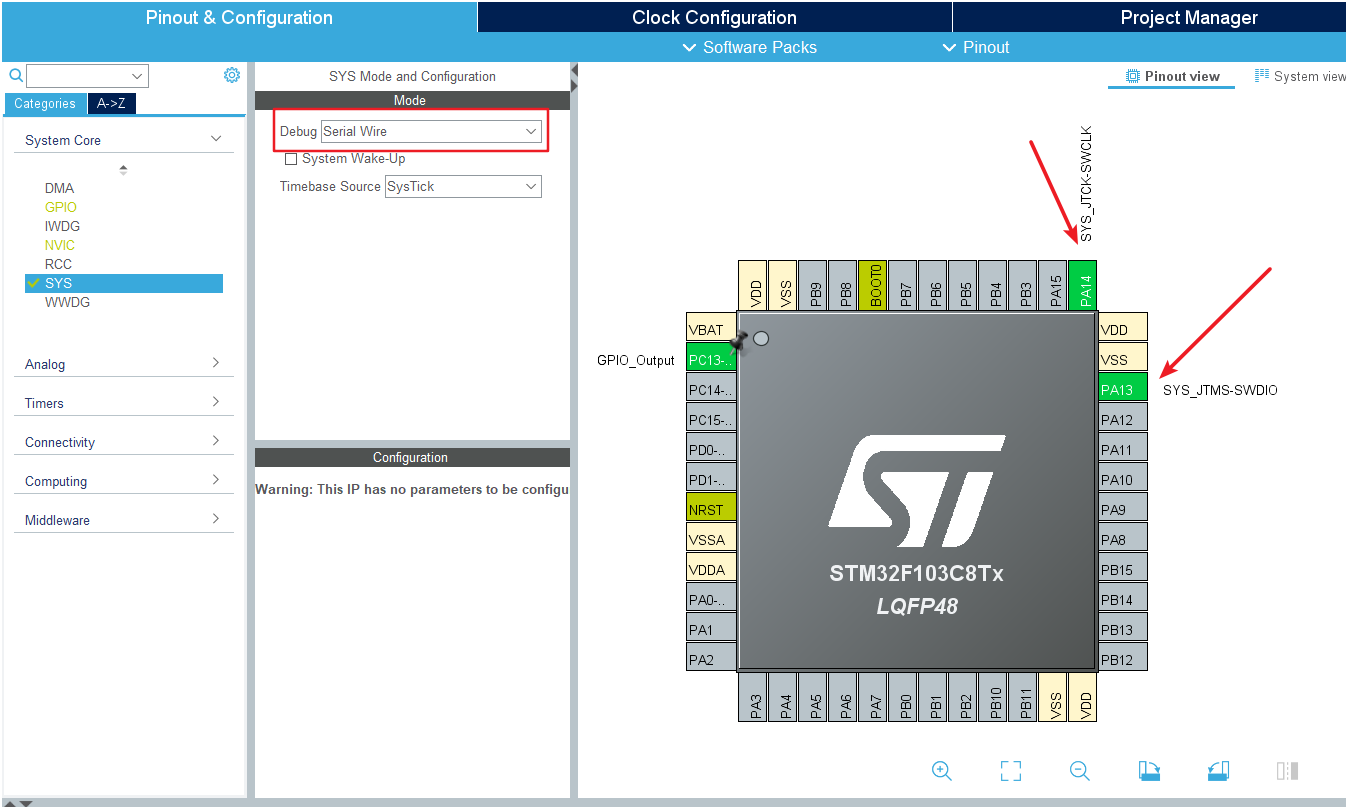Zoom in on the pinout view
This screenshot has width=1346, height=807.
[941, 771]
